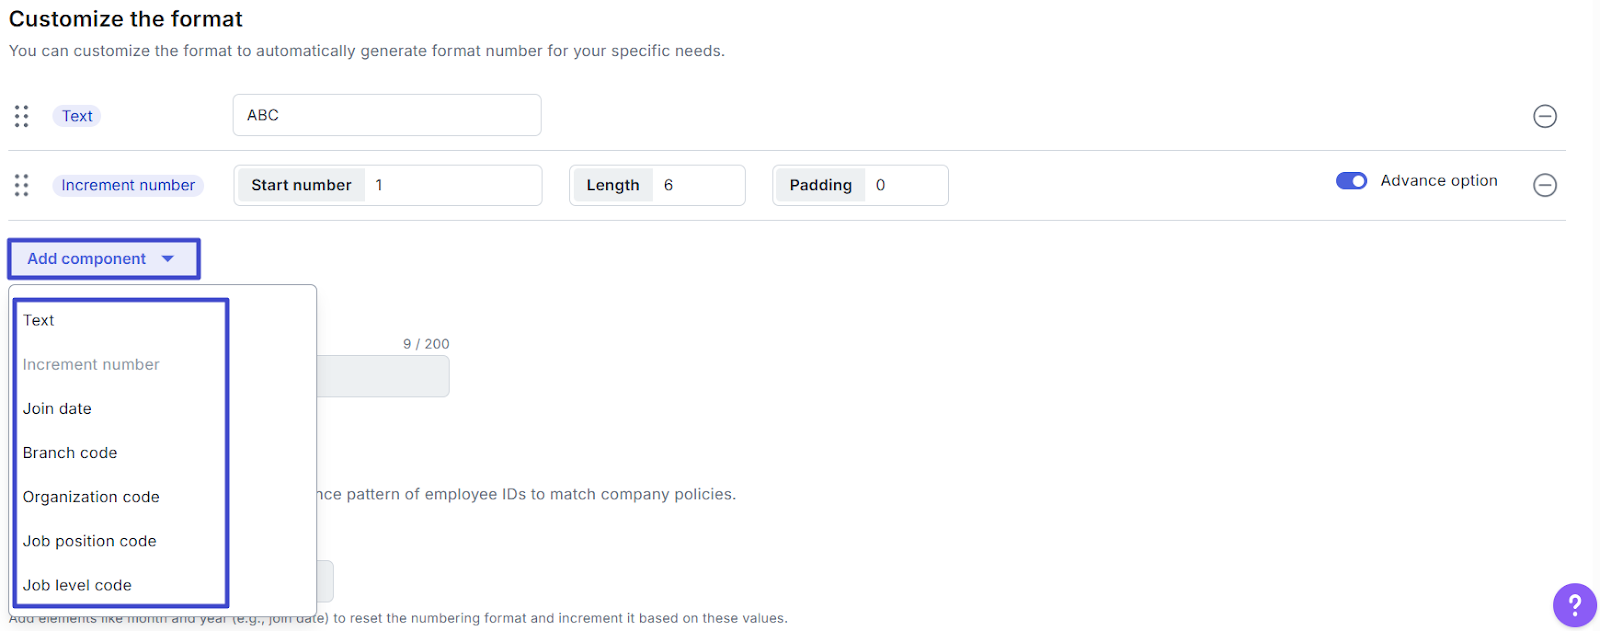Toggle the Advance option switch
This screenshot has width=1600, height=631.
tap(1351, 181)
